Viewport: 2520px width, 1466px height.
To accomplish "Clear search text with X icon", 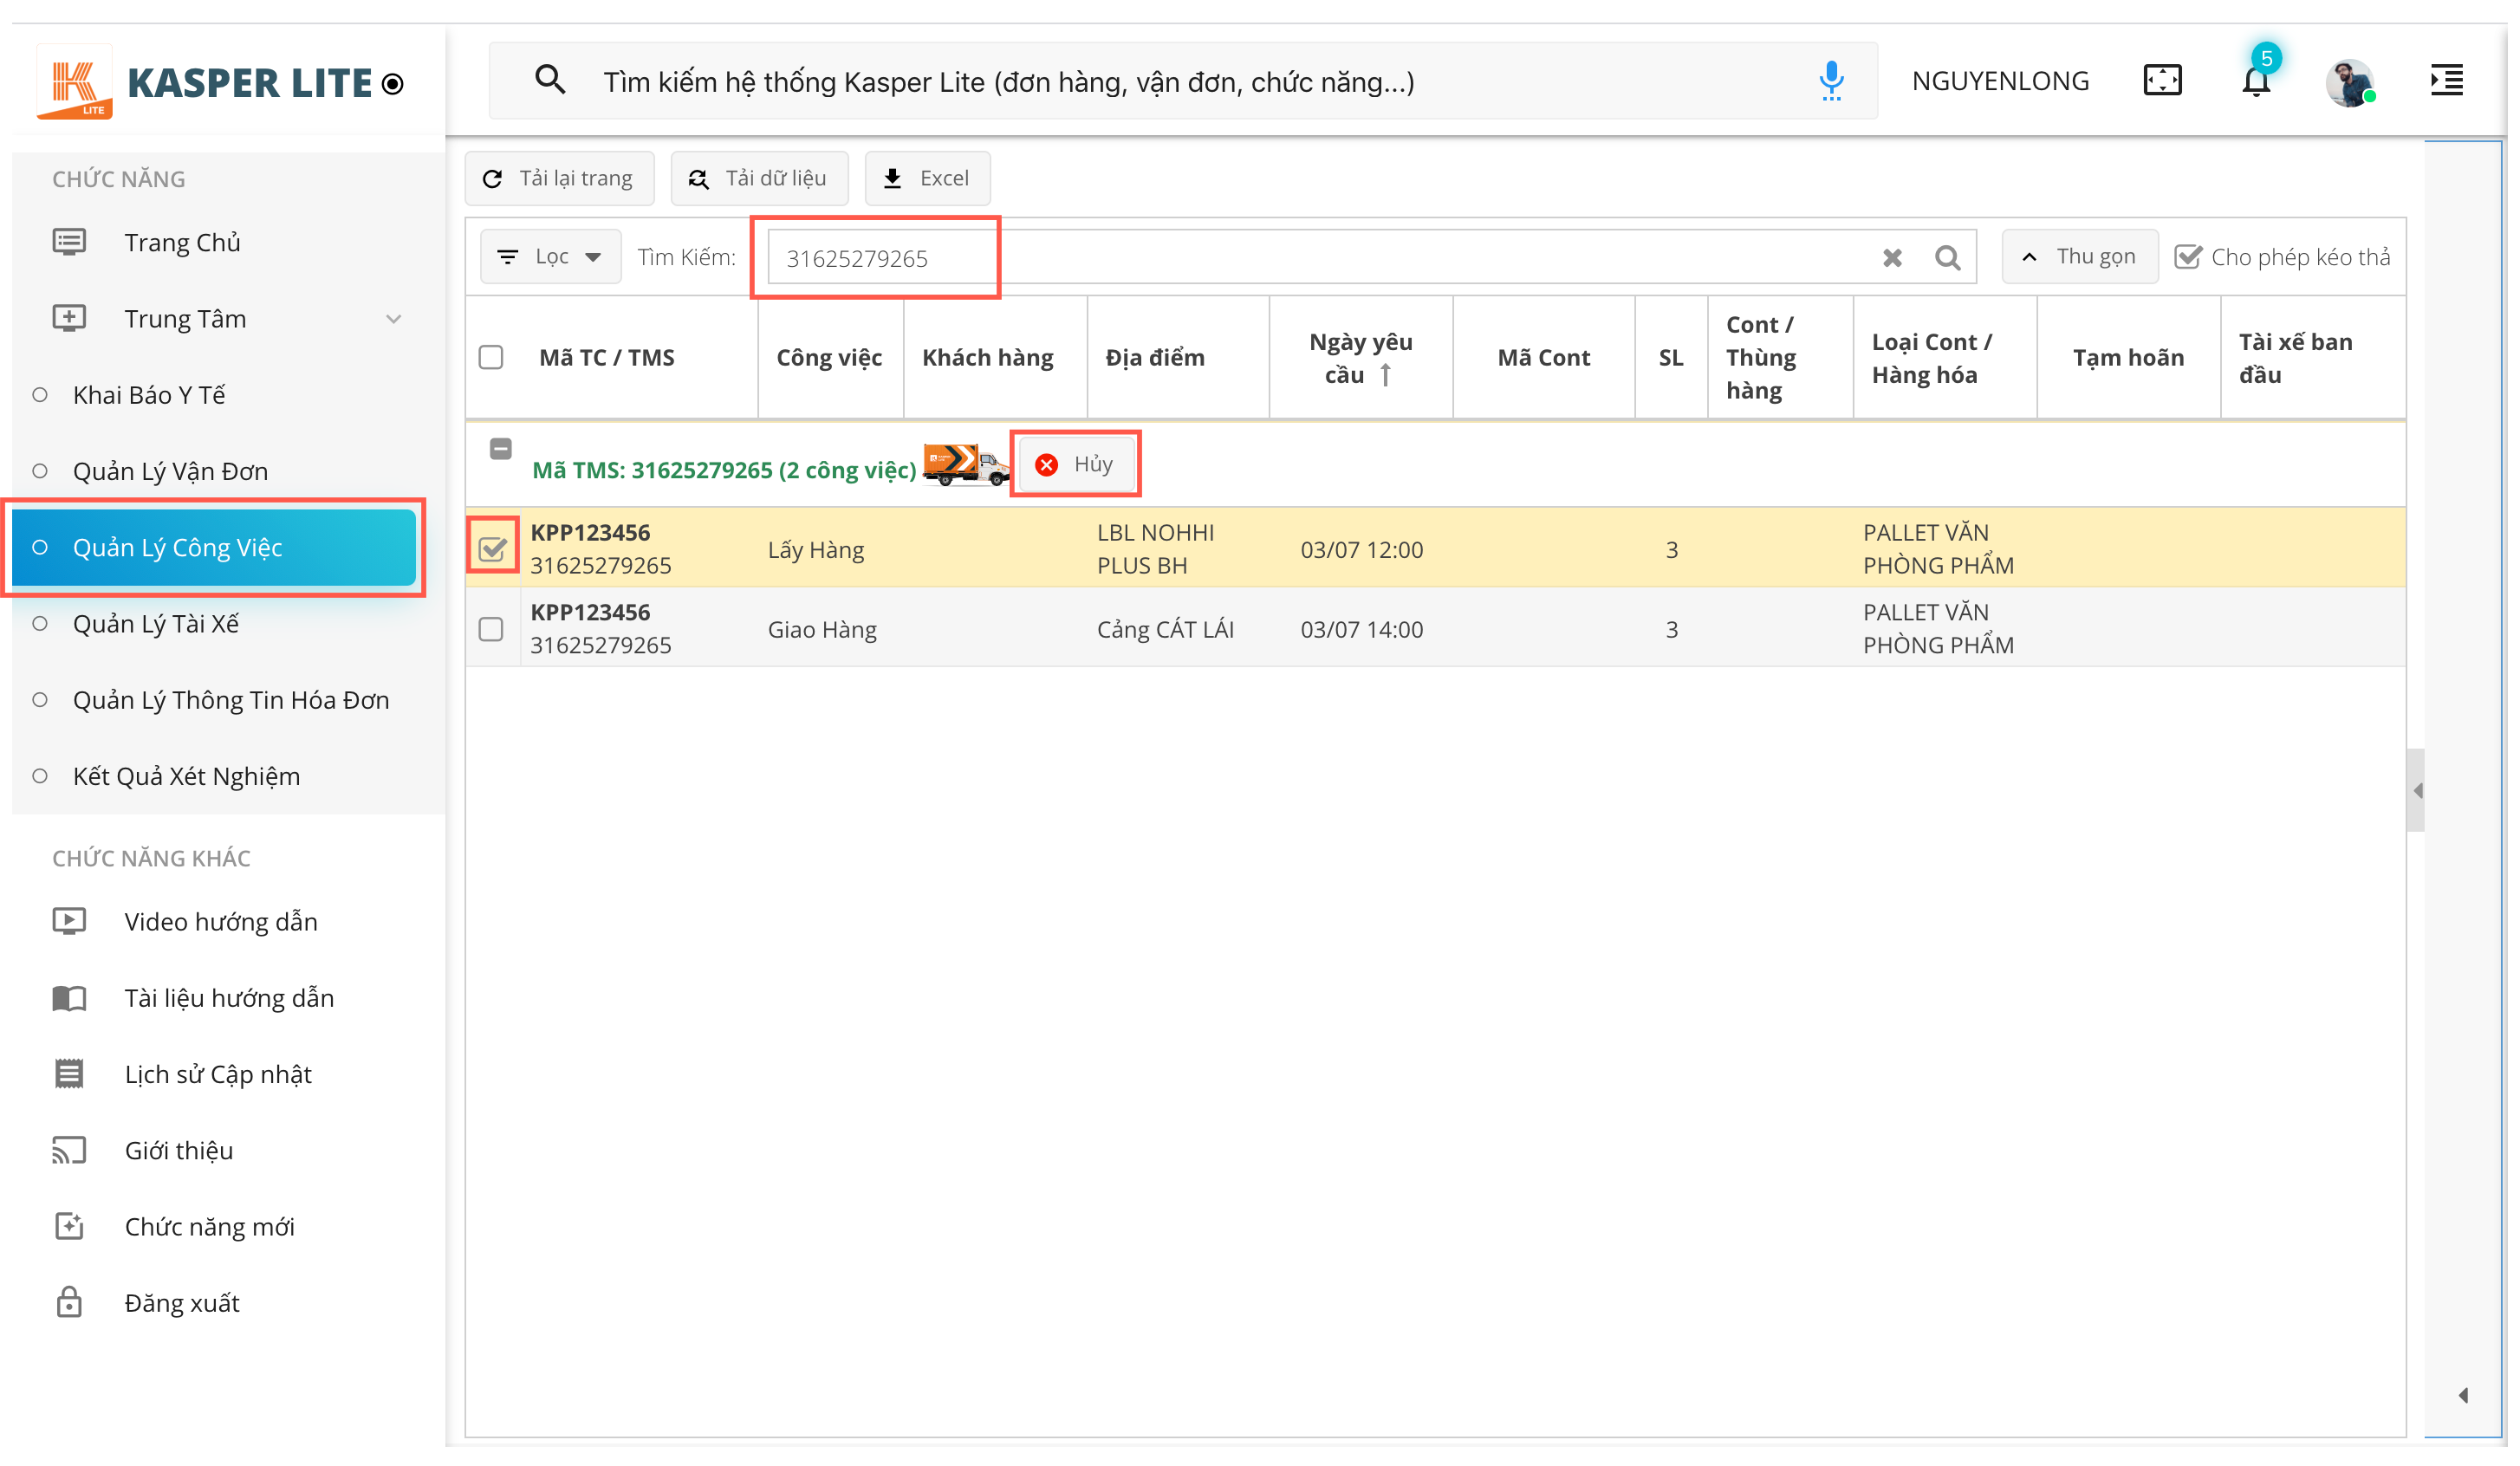I will (x=1892, y=258).
